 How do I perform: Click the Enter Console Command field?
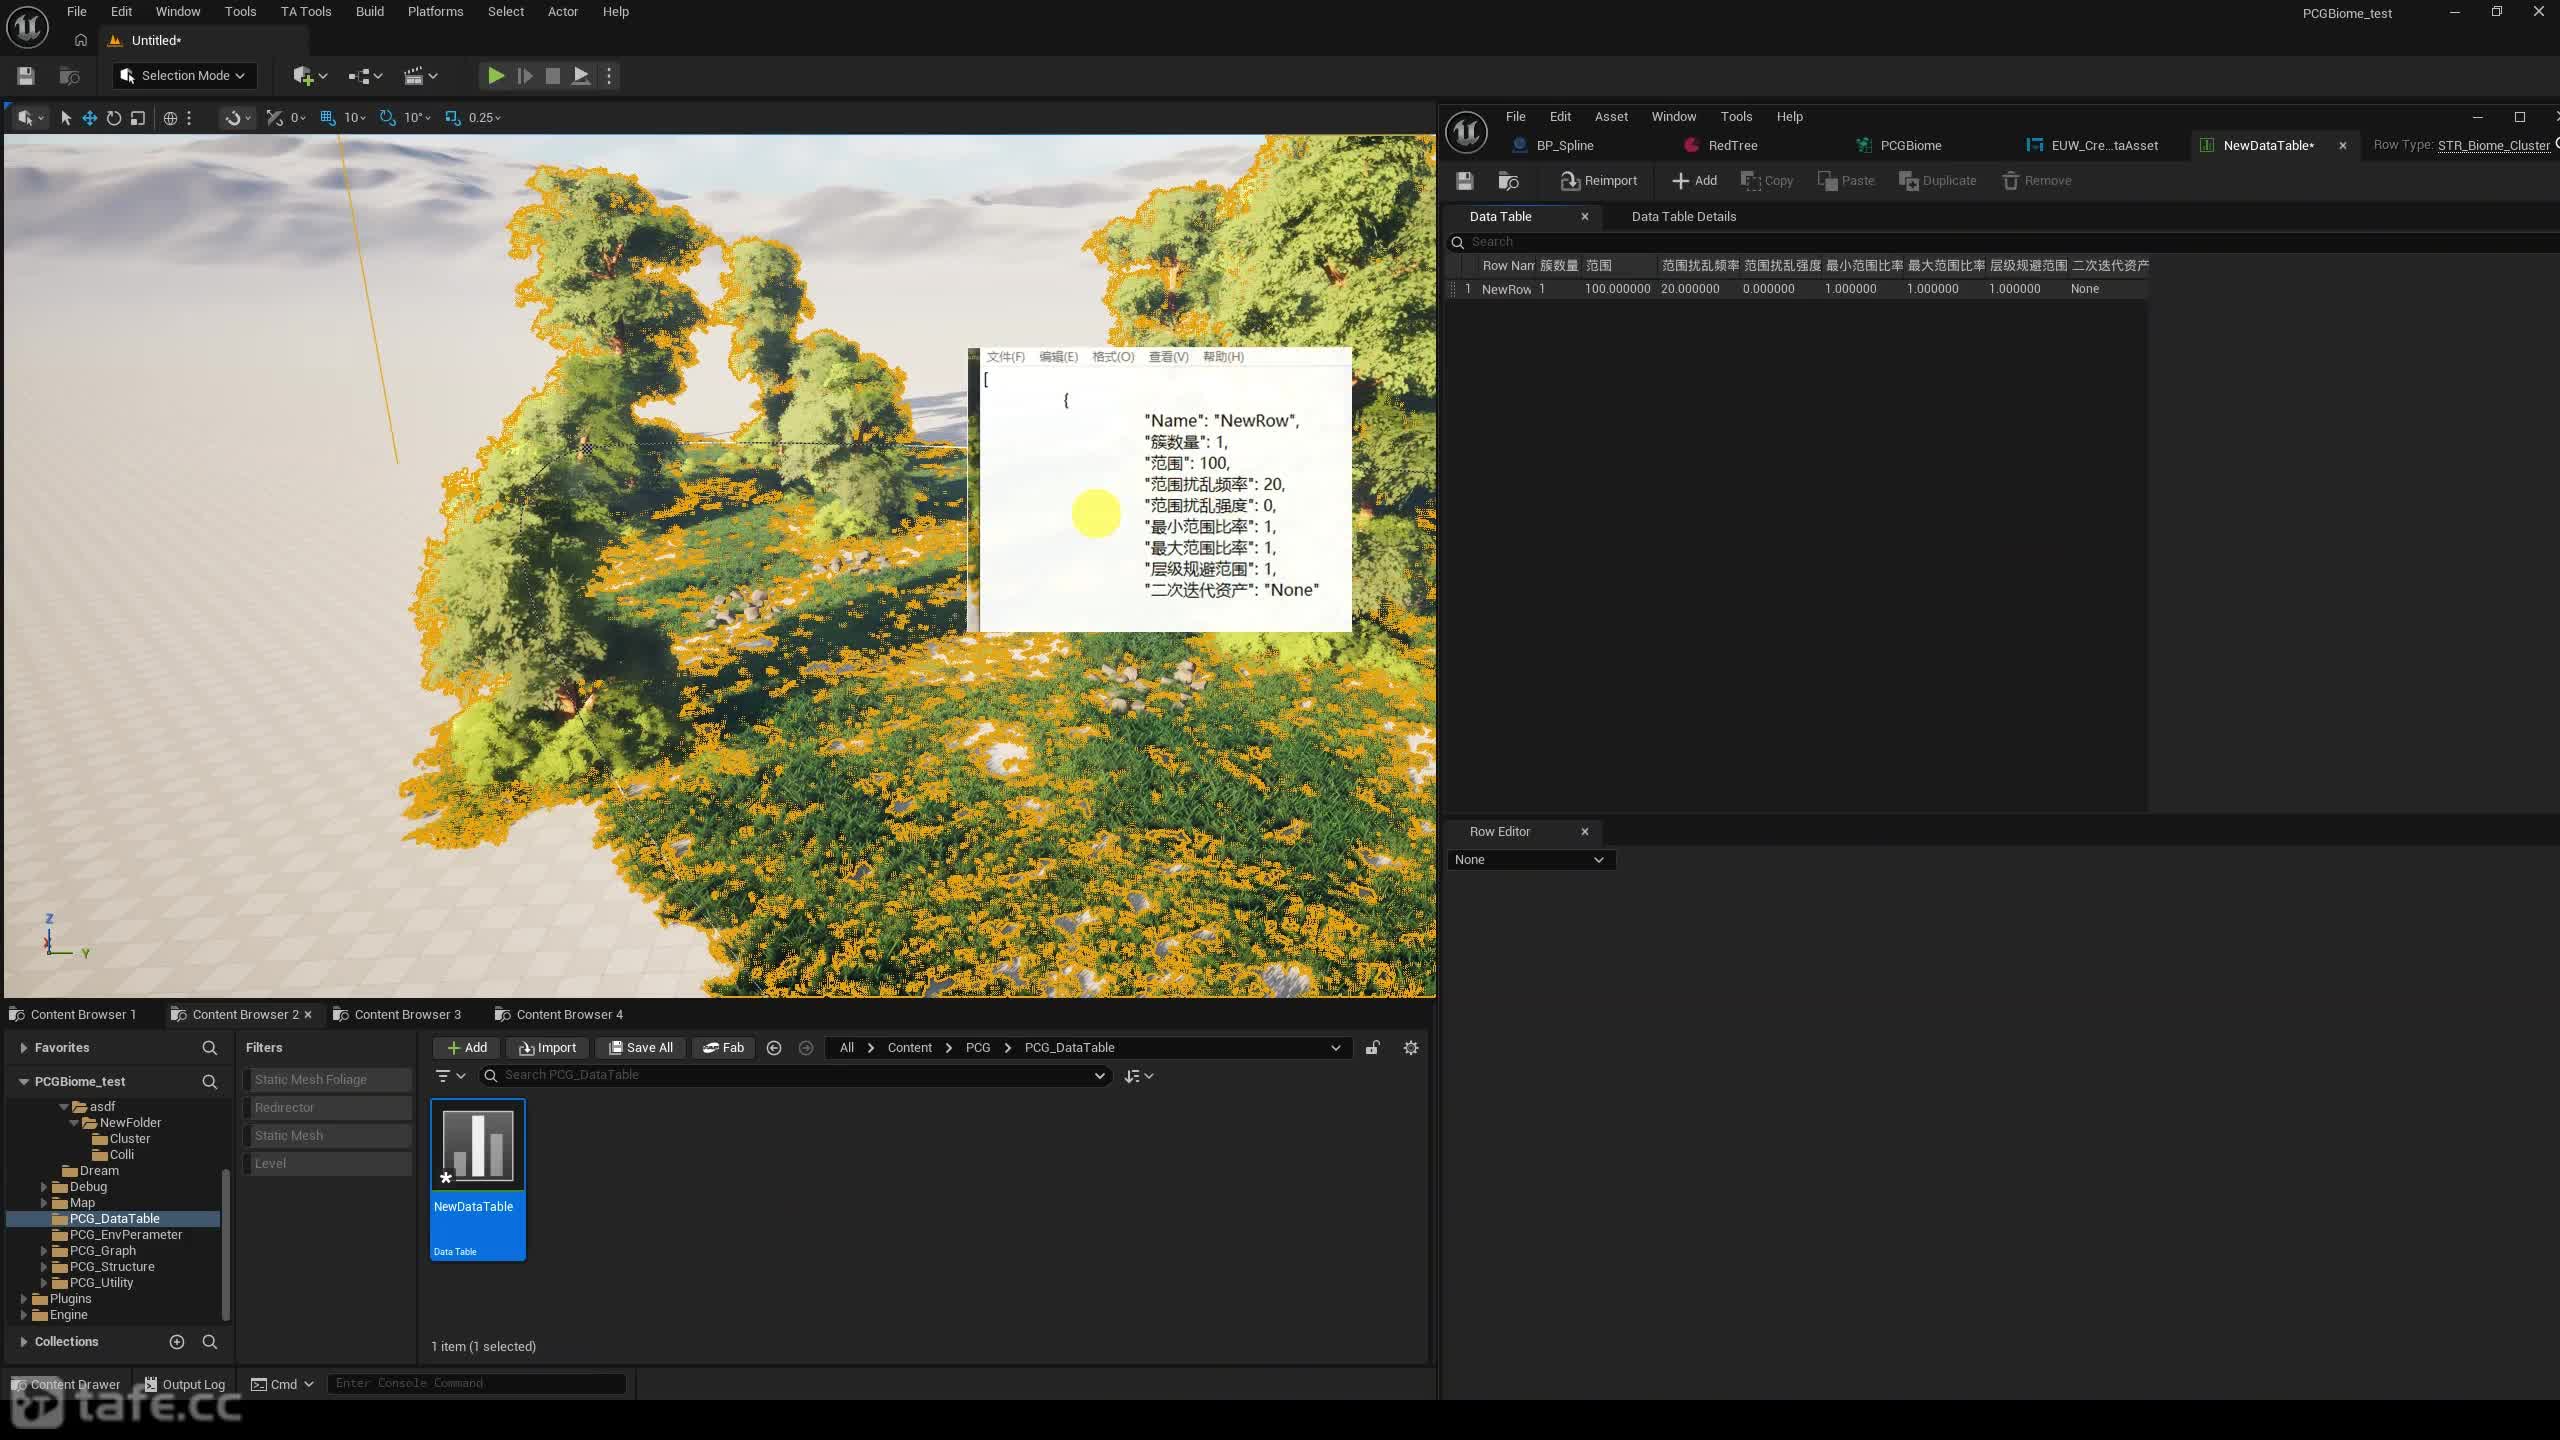[x=476, y=1384]
